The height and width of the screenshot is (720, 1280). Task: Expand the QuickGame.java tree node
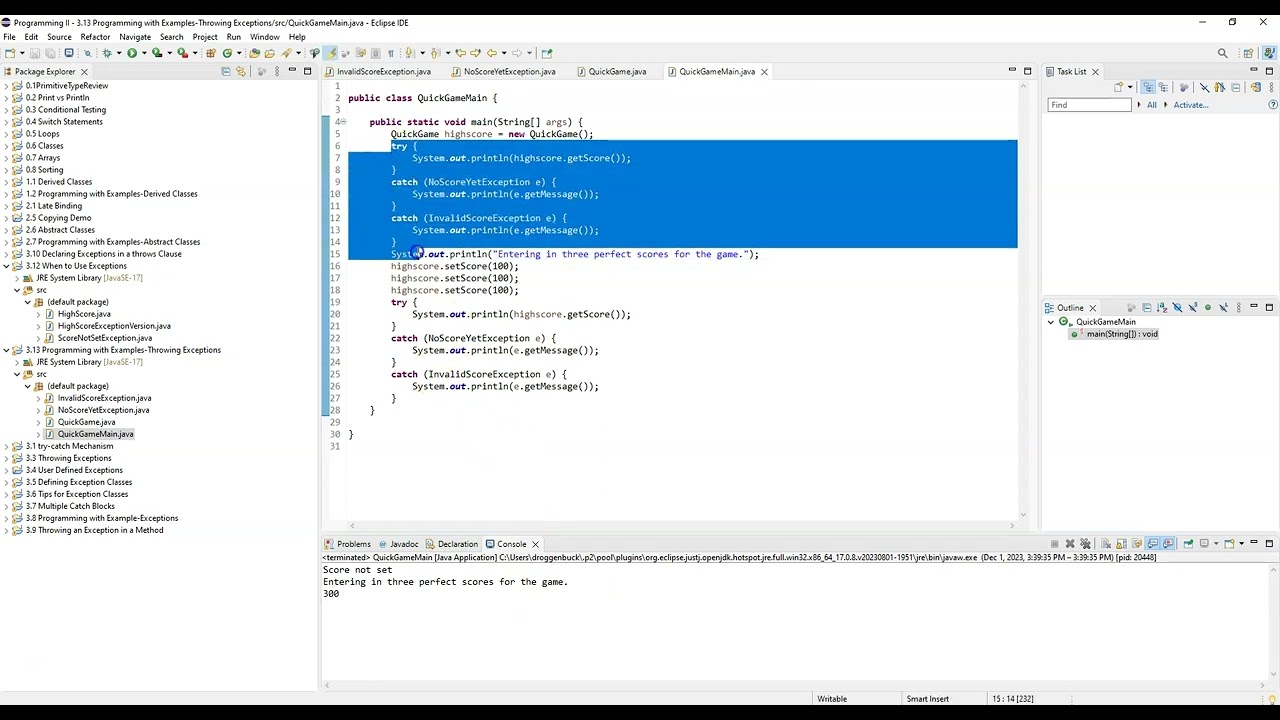(38, 422)
